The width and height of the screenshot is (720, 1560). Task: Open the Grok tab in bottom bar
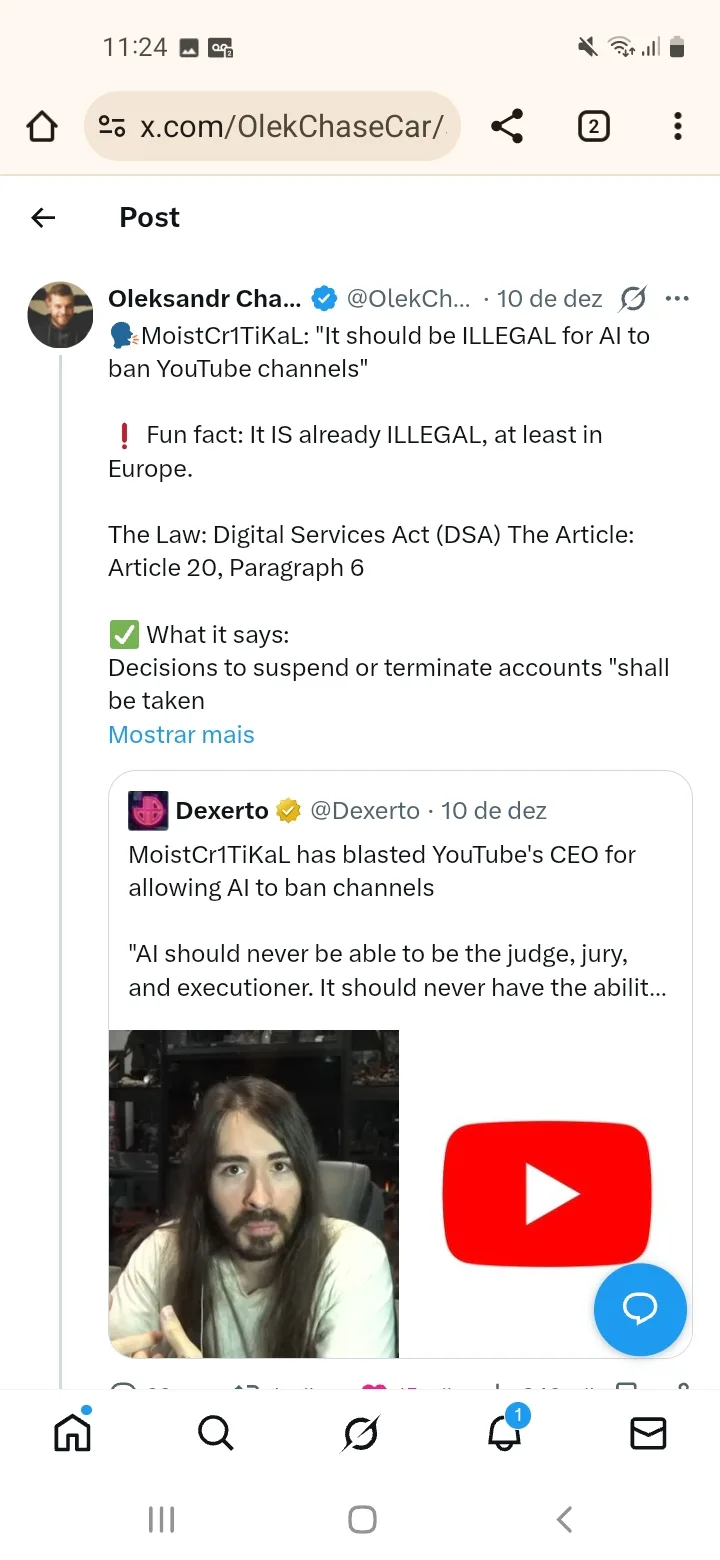point(360,1434)
